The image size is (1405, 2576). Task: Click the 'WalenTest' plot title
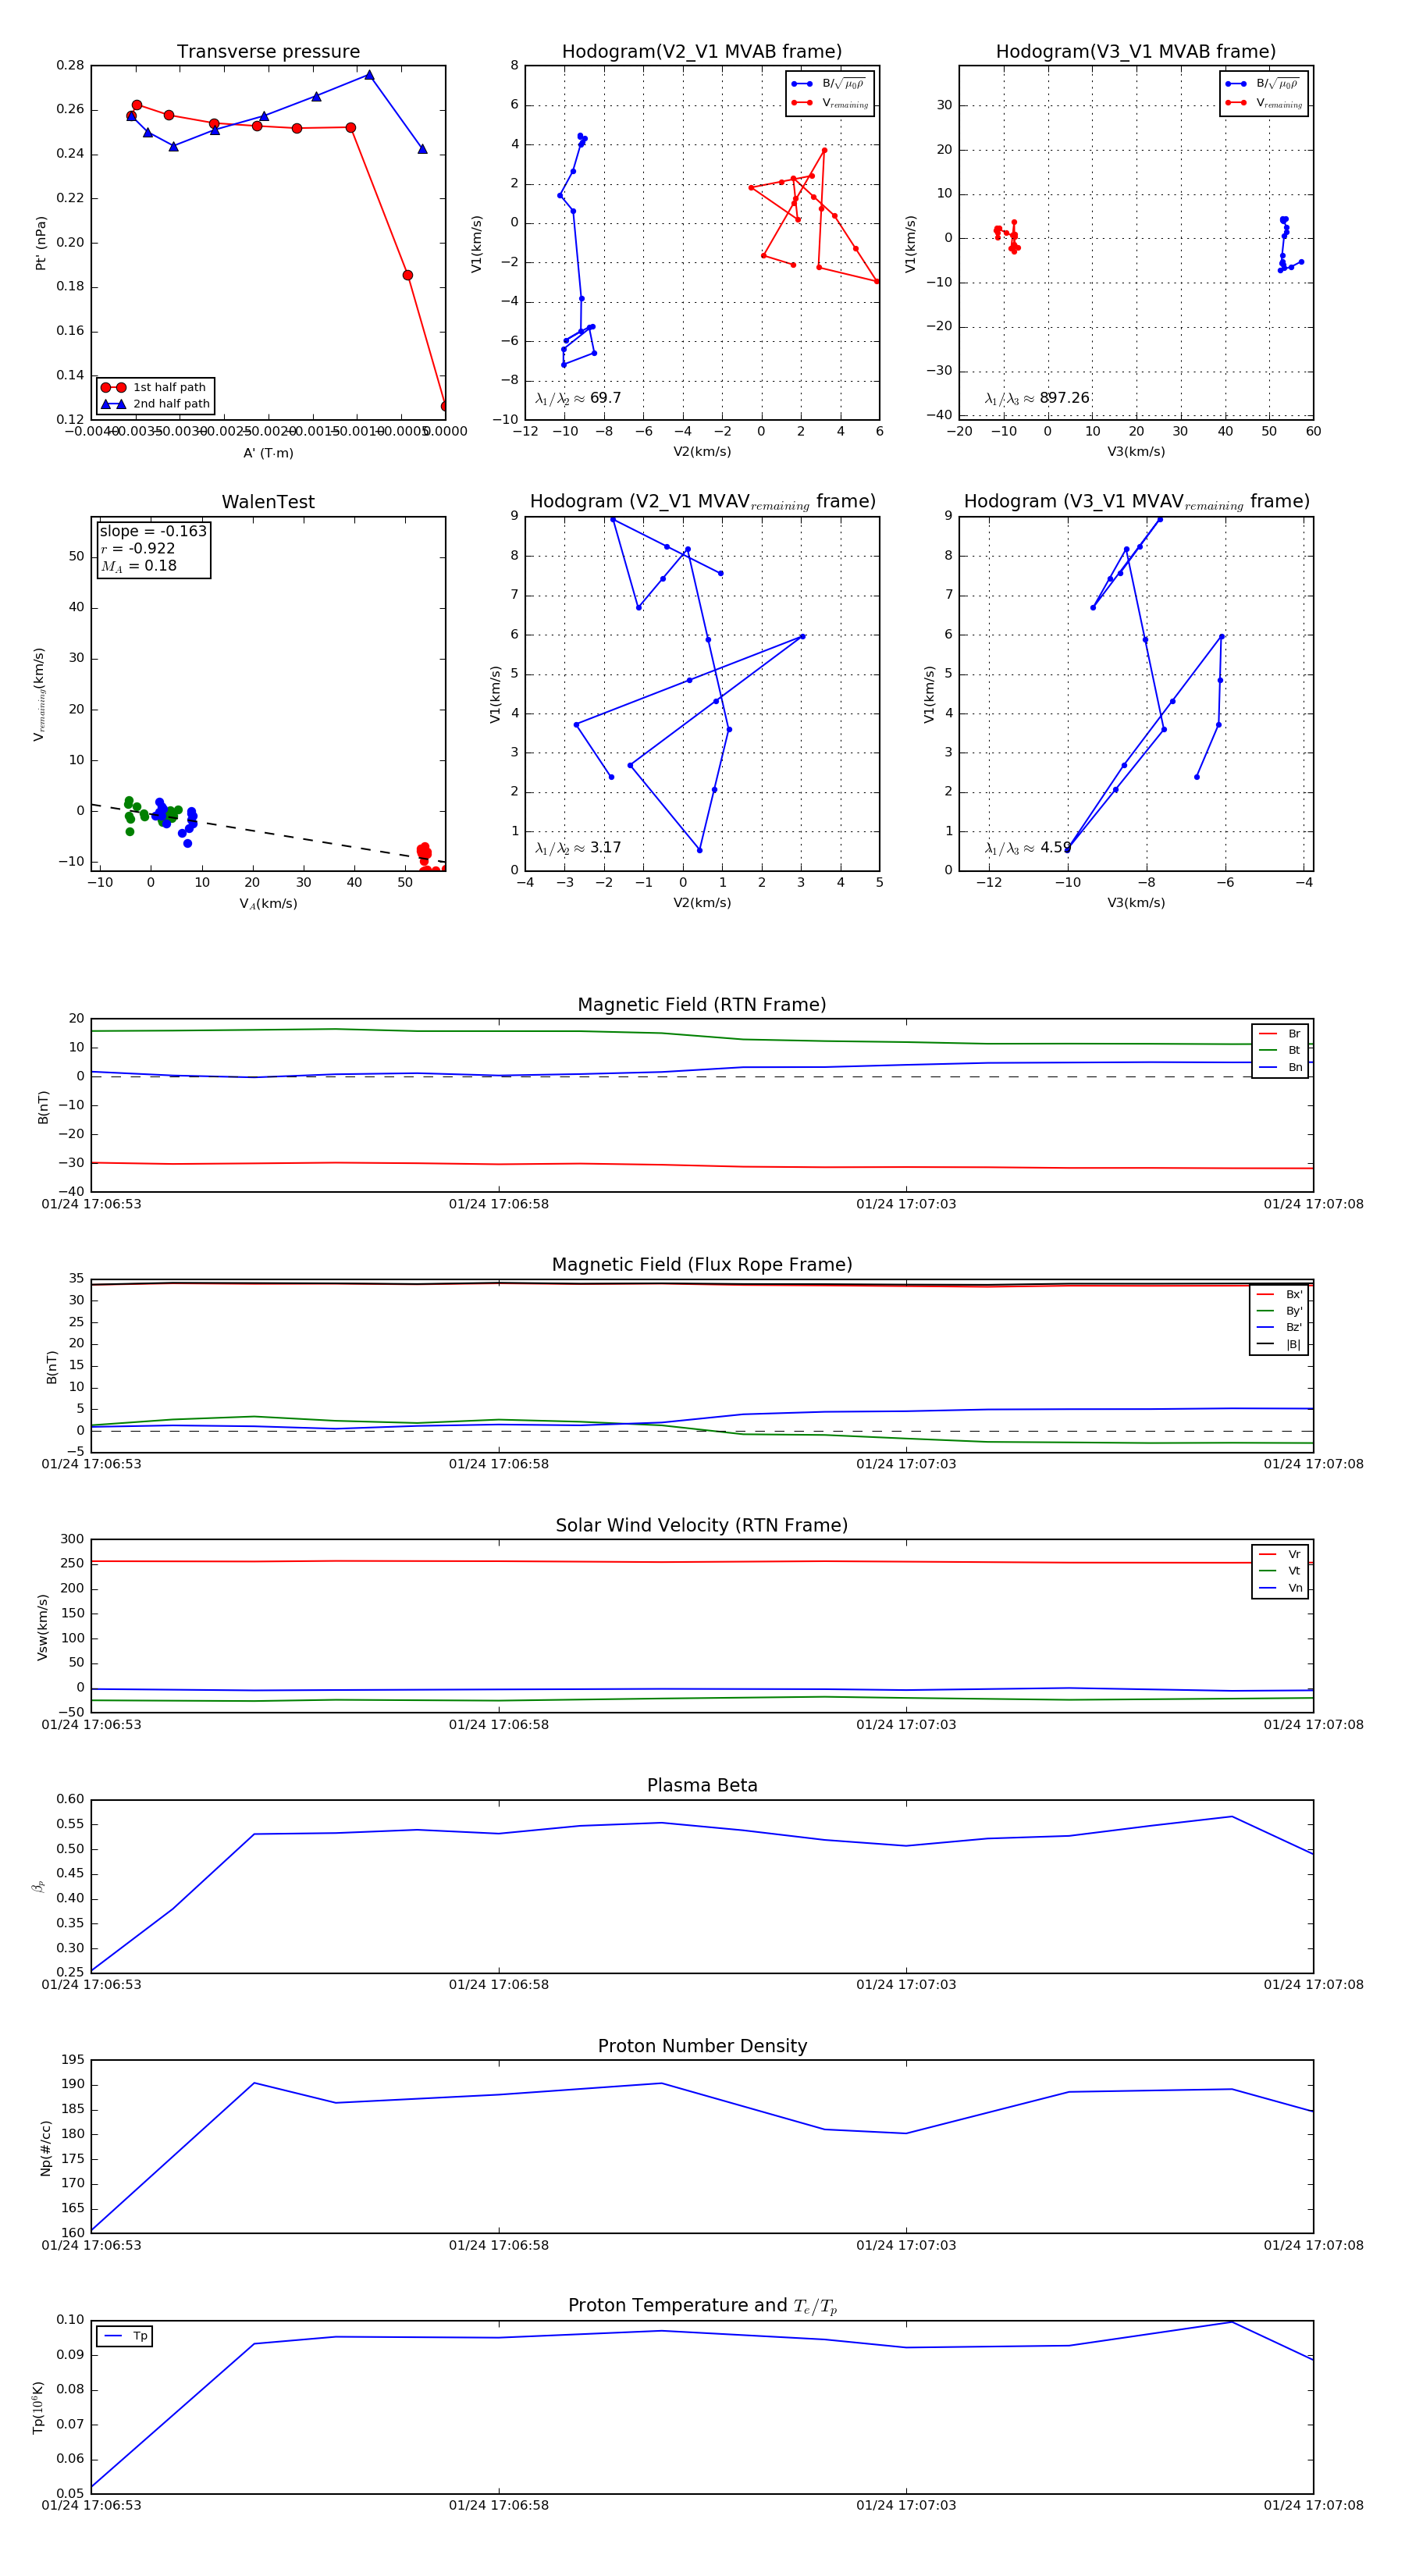click(268, 502)
